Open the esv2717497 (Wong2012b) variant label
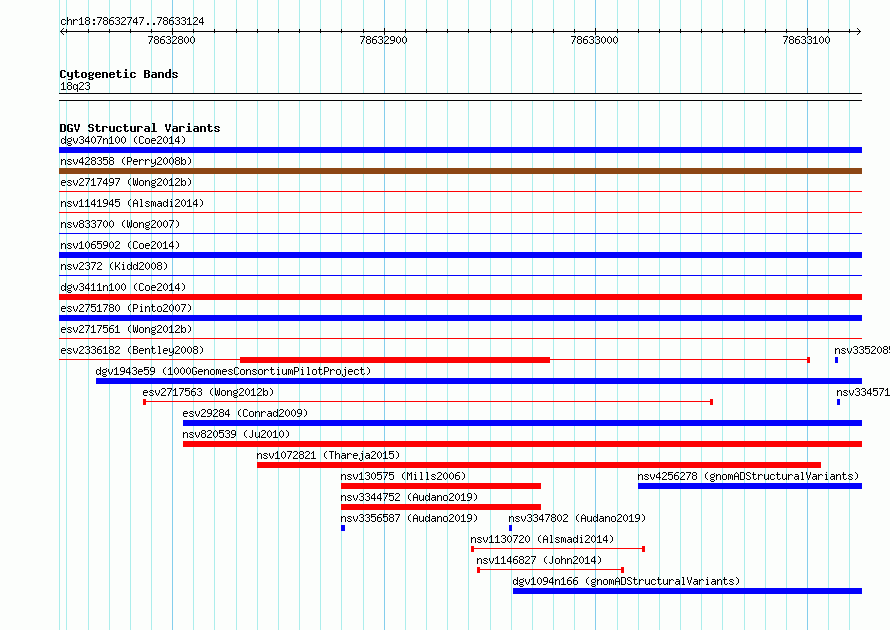This screenshot has width=890, height=630. (x=126, y=182)
